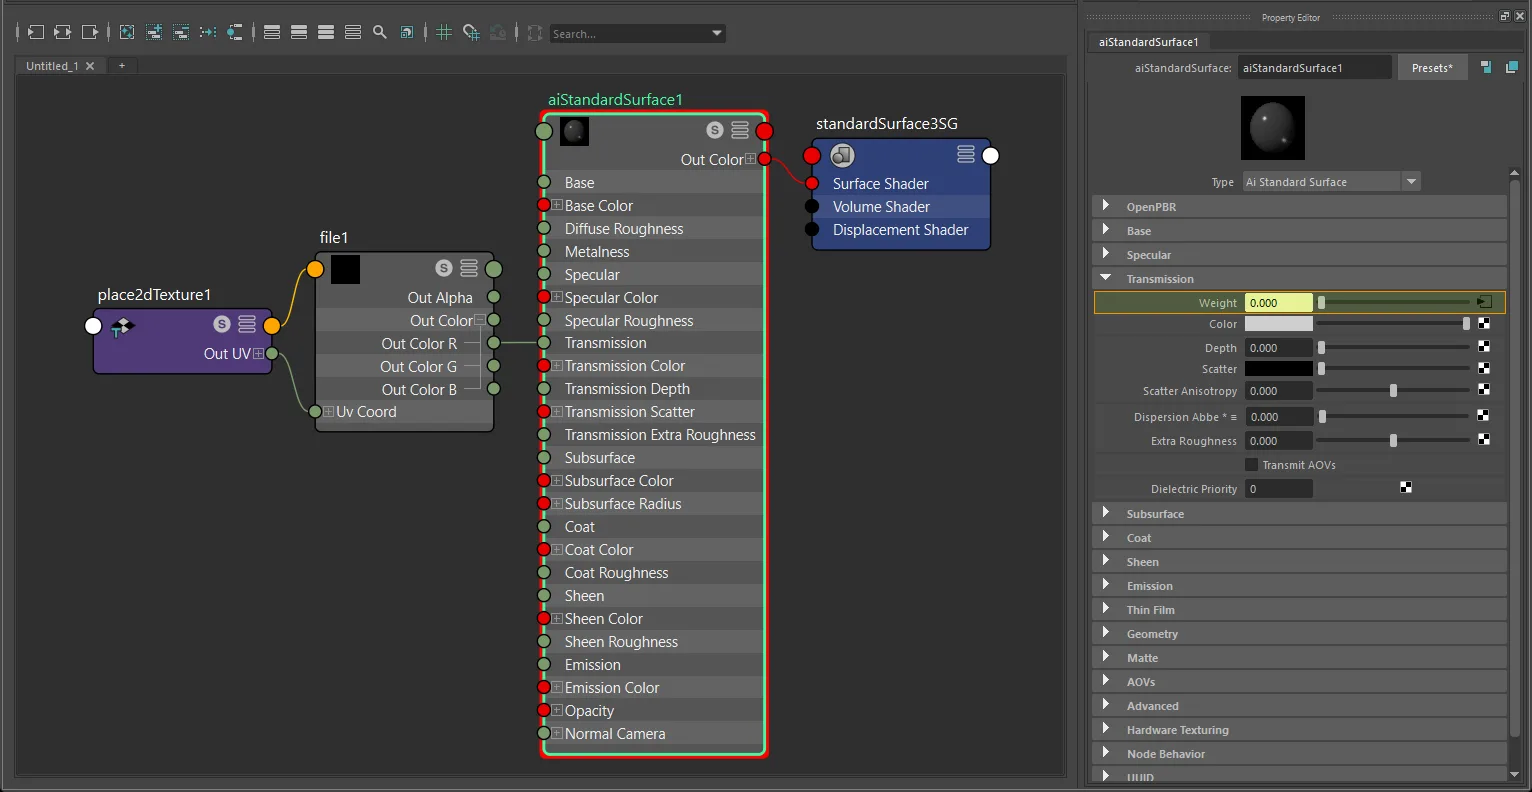Screen dimensions: 1532x792
Task: Click the Transmission Weight value field
Action: 1278,302
